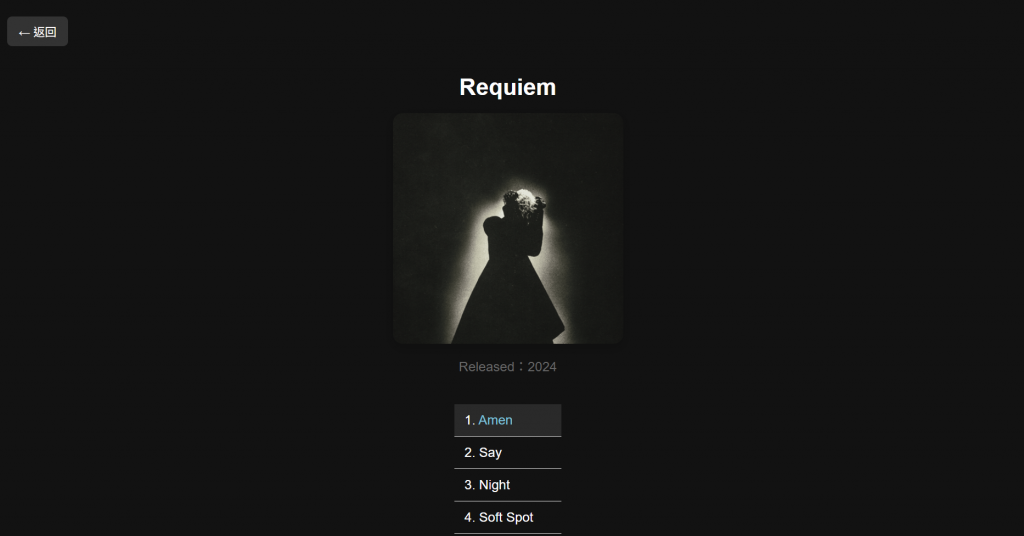The image size is (1024, 536).
Task: Click the number 4. beside Soft Spot
Action: coord(470,517)
